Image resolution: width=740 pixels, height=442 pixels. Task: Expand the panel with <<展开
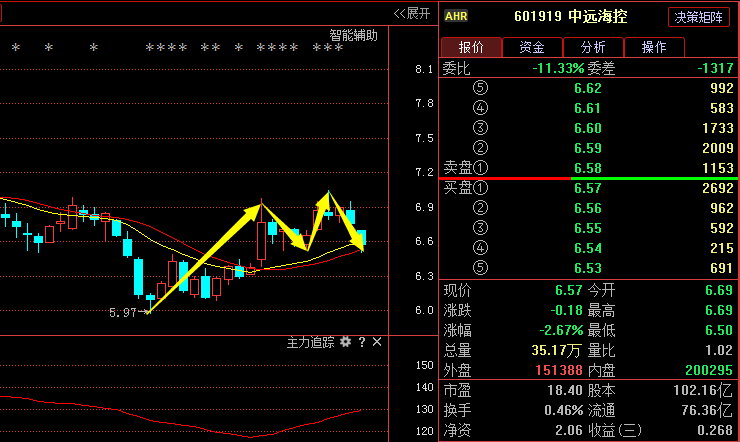pos(411,13)
